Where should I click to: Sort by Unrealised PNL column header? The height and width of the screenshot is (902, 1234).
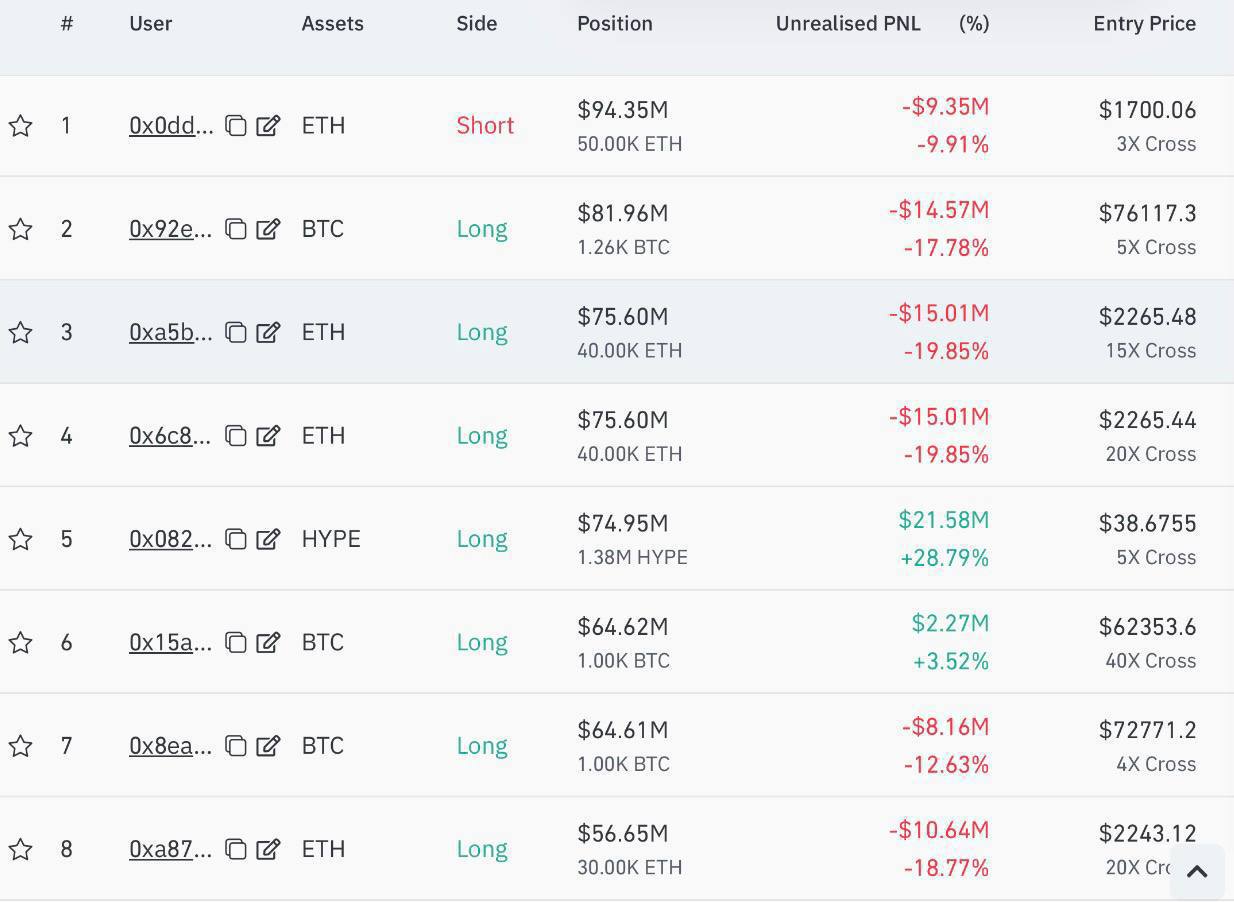coord(848,23)
